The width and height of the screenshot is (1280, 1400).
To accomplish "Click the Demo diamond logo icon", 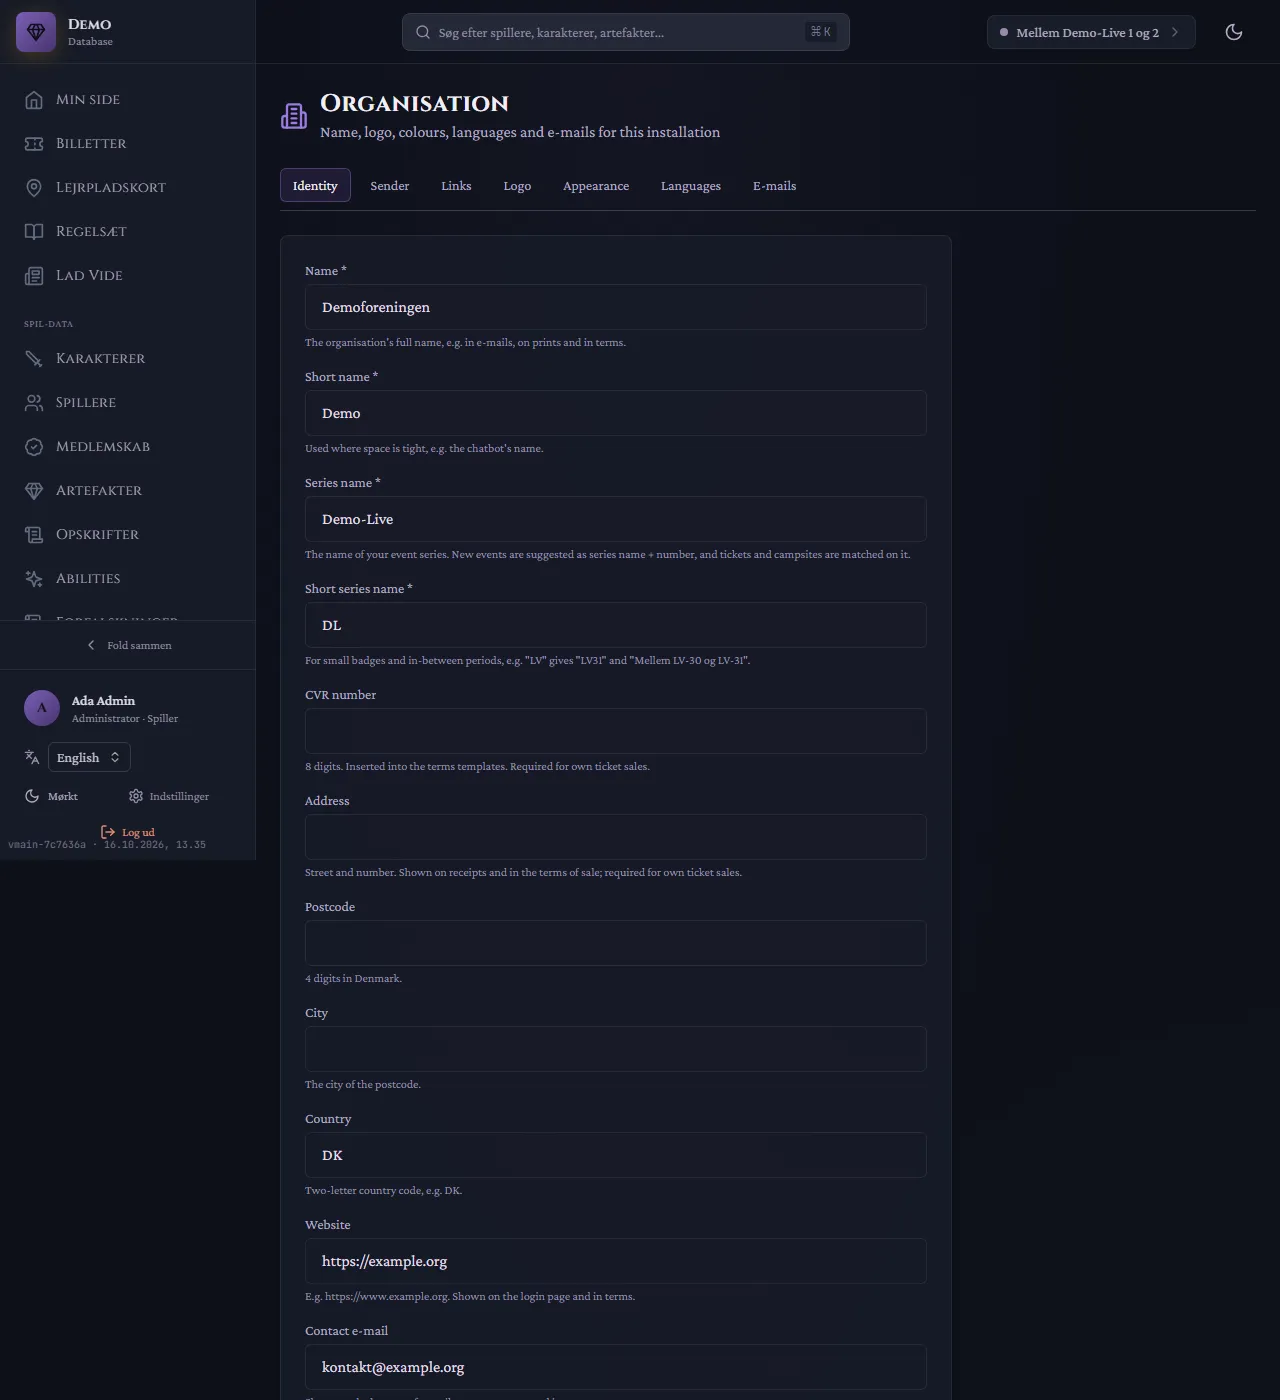I will point(36,32).
